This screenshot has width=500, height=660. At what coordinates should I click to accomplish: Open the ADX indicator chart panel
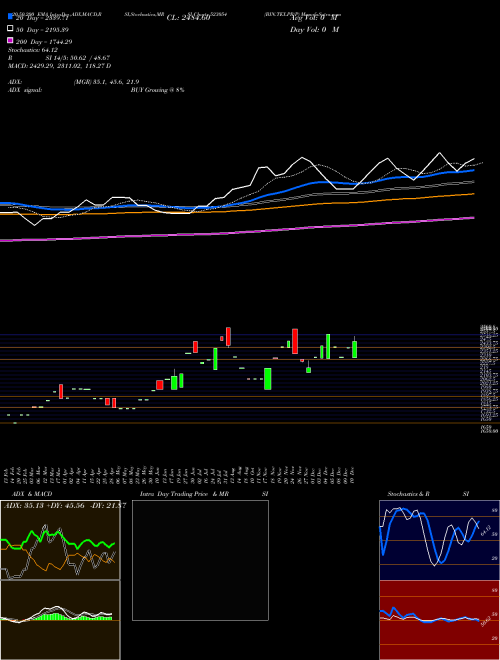(x=60, y=540)
